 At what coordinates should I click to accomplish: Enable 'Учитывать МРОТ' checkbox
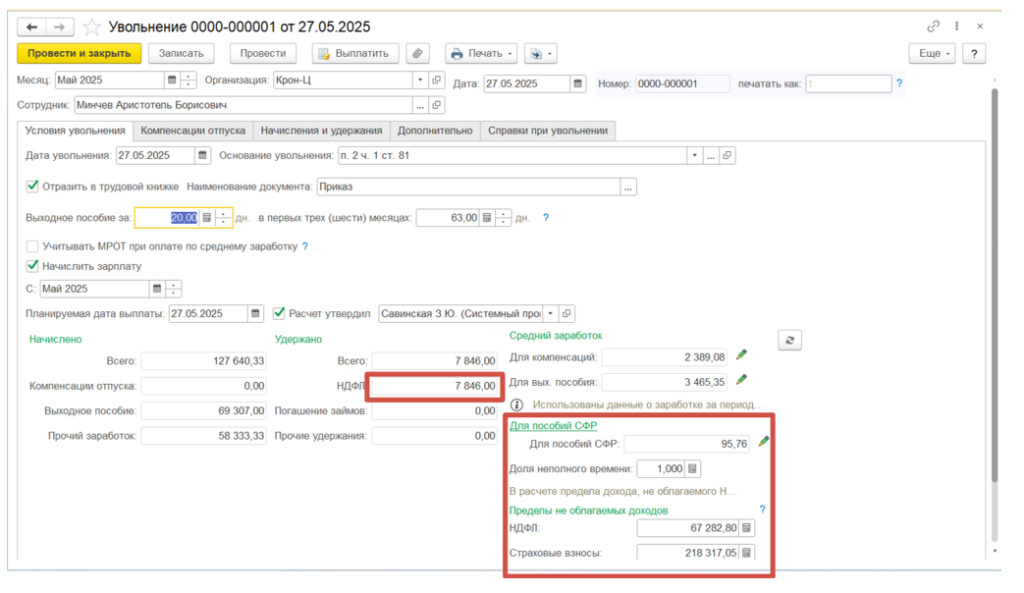pos(32,246)
